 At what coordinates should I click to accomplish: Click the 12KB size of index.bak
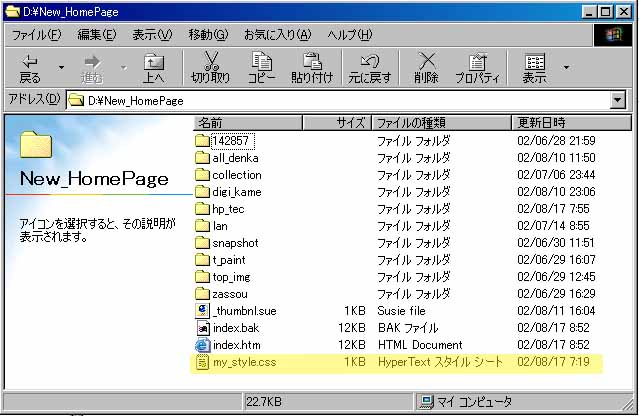[352, 328]
